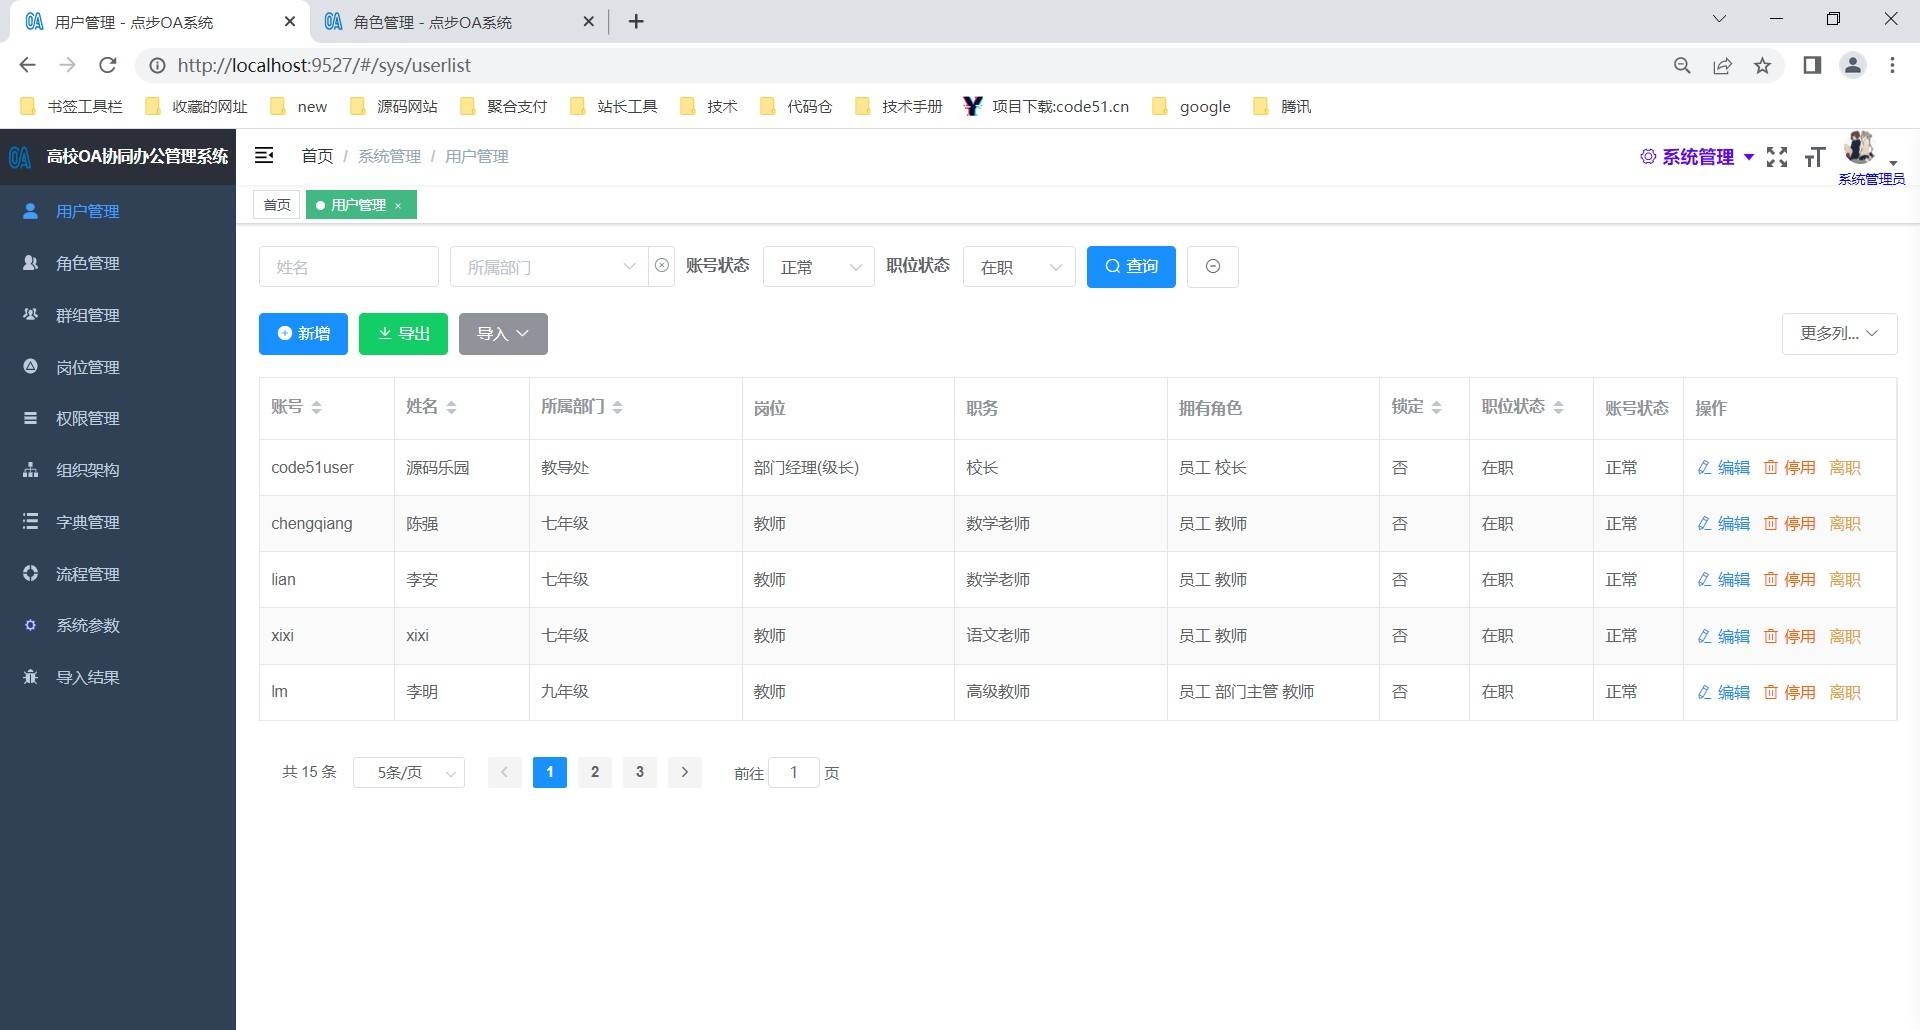This screenshot has width=1920, height=1030.
Task: Select the 首页 page tag
Action: click(x=277, y=205)
